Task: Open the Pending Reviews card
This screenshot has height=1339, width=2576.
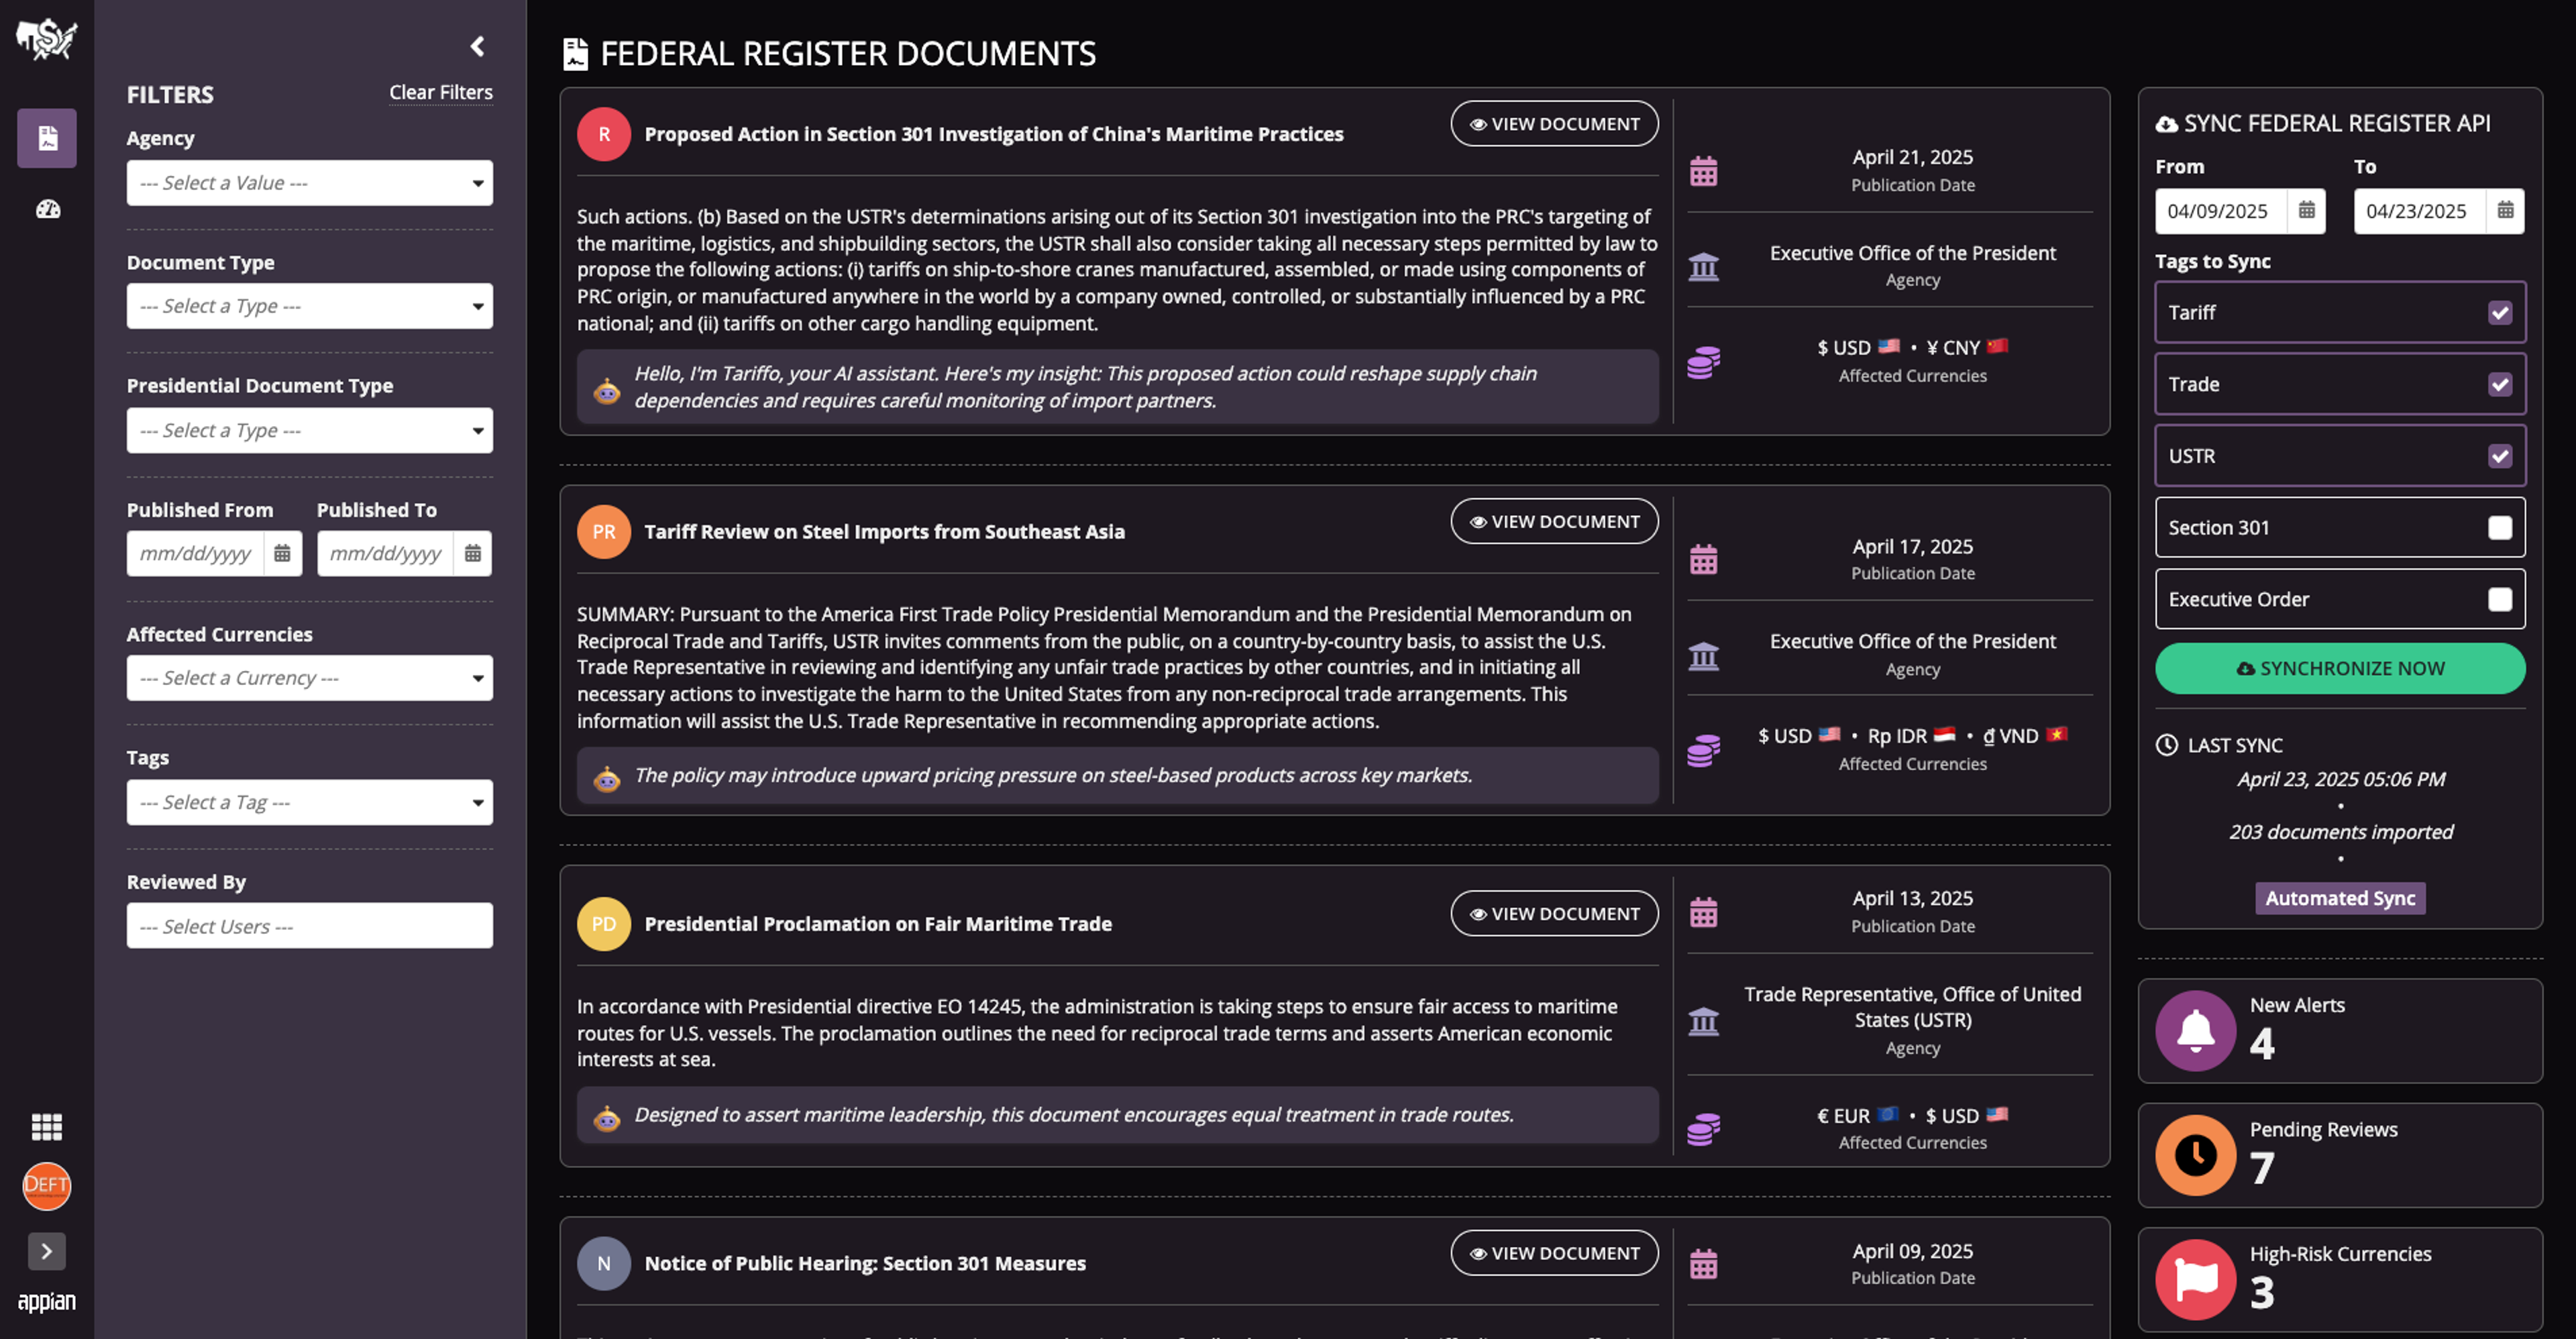Action: [2340, 1155]
